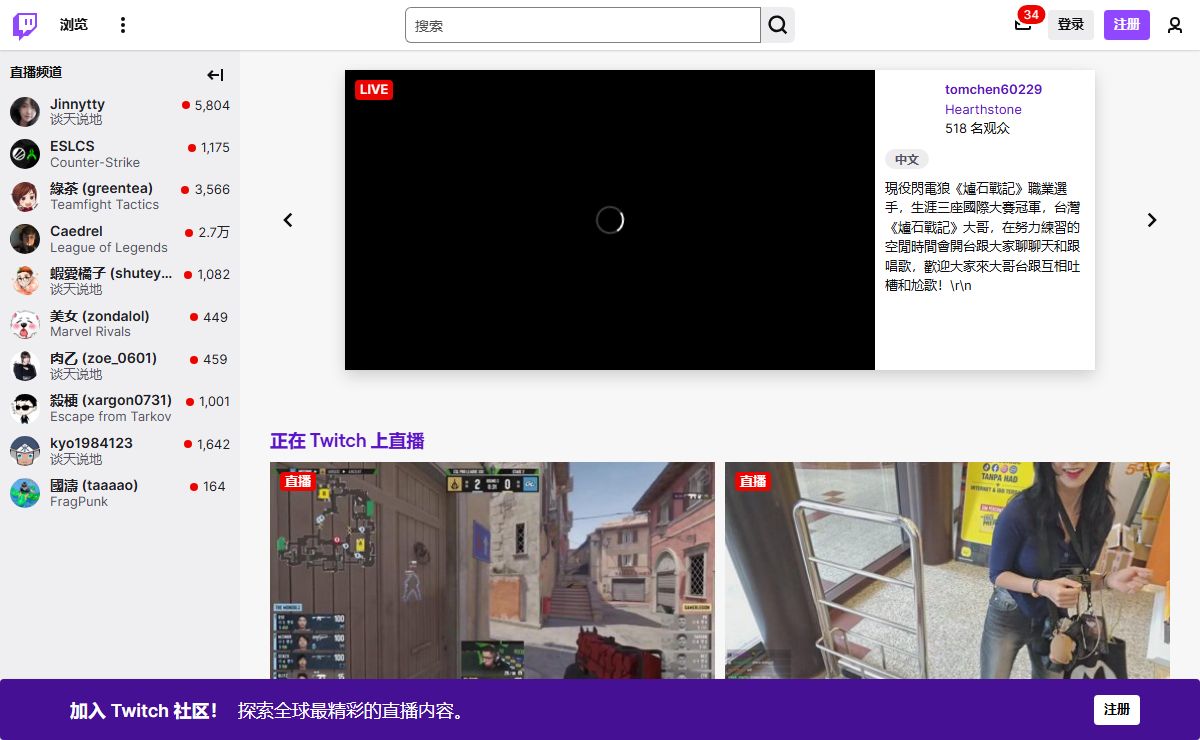Click the FragPunk category text
Image resolution: width=1200 pixels, height=740 pixels.
tap(79, 501)
